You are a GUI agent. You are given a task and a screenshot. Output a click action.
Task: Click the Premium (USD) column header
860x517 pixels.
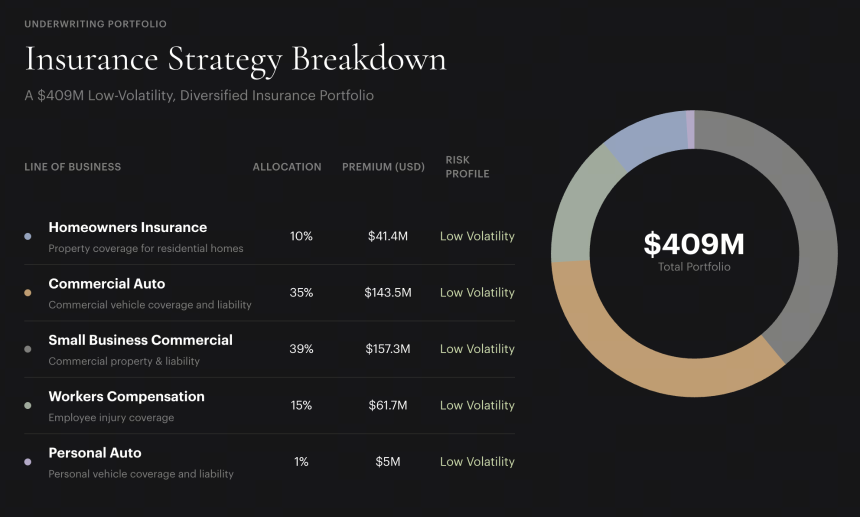click(x=383, y=167)
